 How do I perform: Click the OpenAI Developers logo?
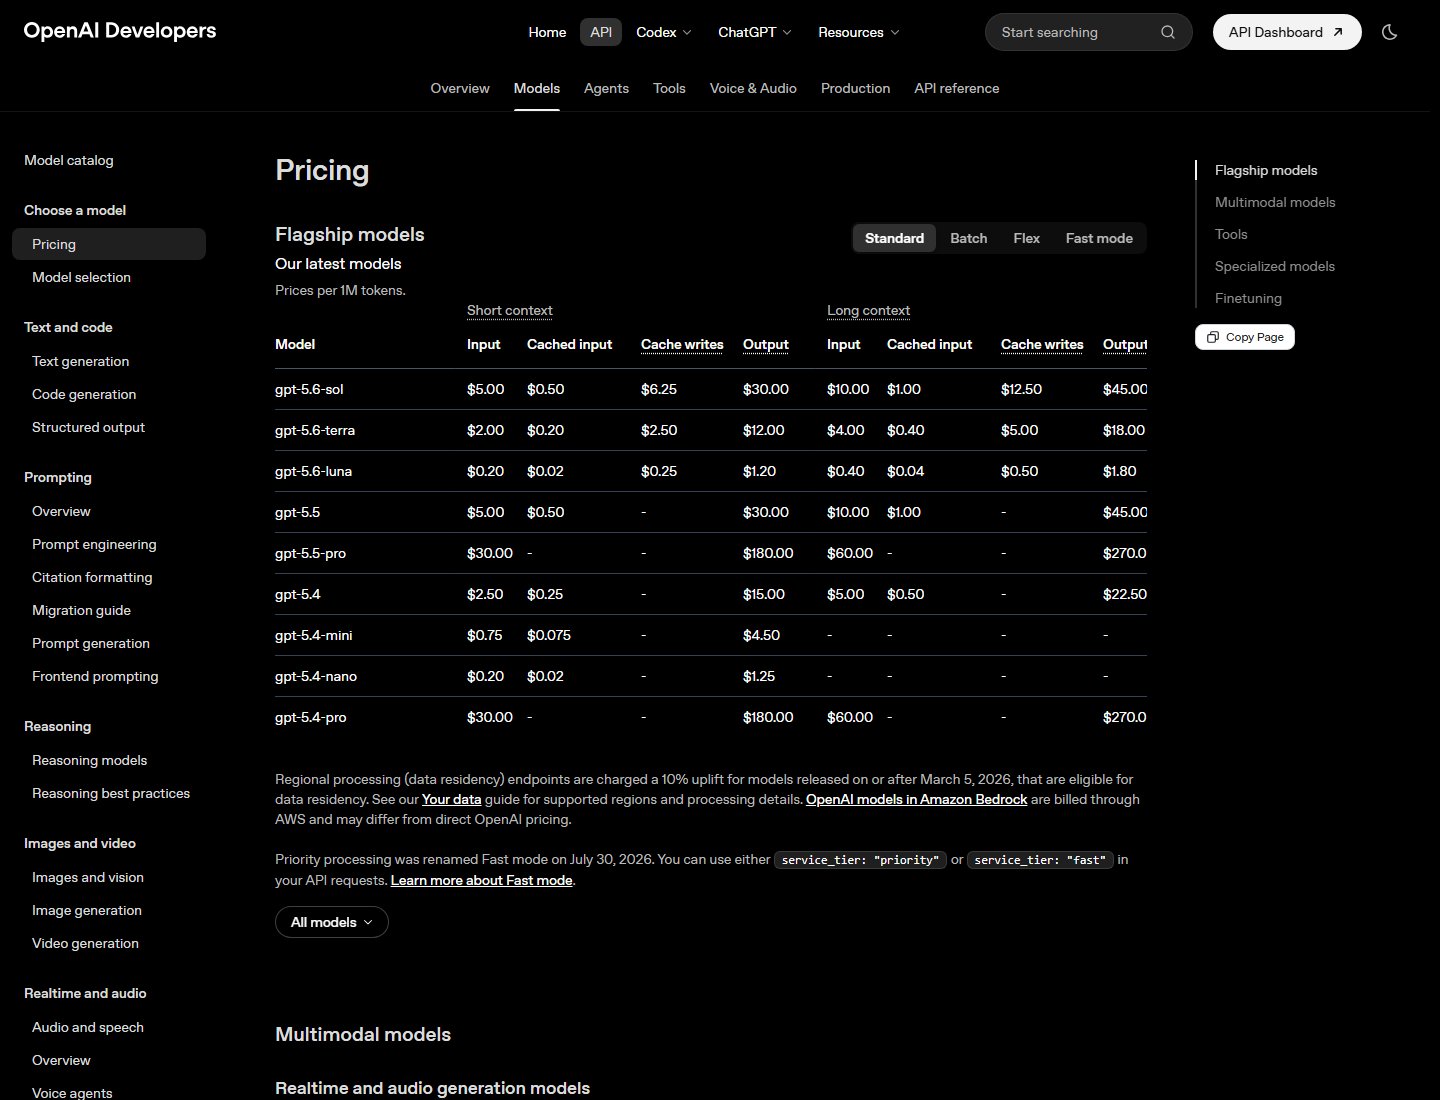click(x=120, y=31)
